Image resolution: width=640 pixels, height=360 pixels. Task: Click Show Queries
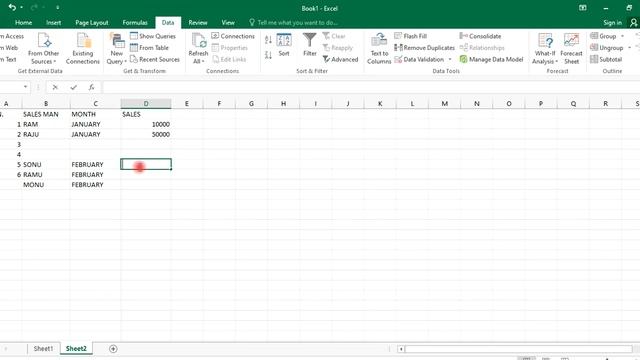(153, 36)
